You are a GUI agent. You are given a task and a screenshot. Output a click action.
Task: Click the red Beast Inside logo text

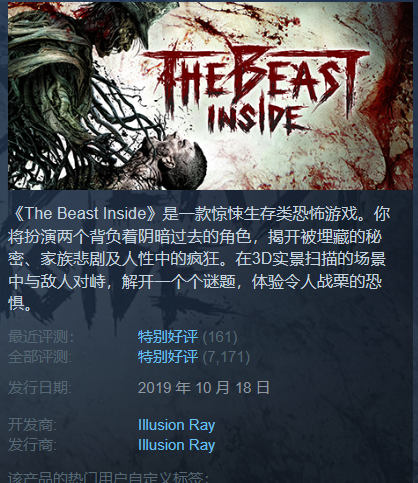point(255,88)
